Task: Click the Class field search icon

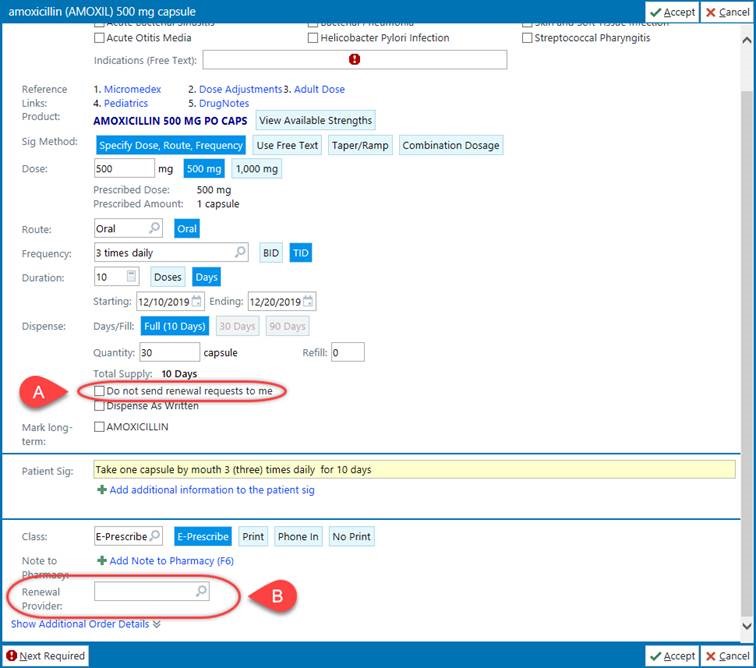Action: (155, 535)
